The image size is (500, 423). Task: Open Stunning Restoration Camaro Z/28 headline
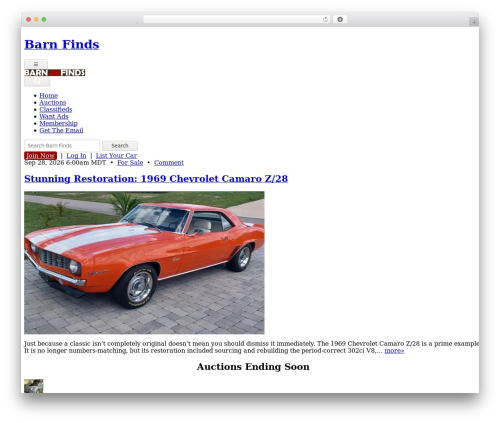[x=156, y=179]
